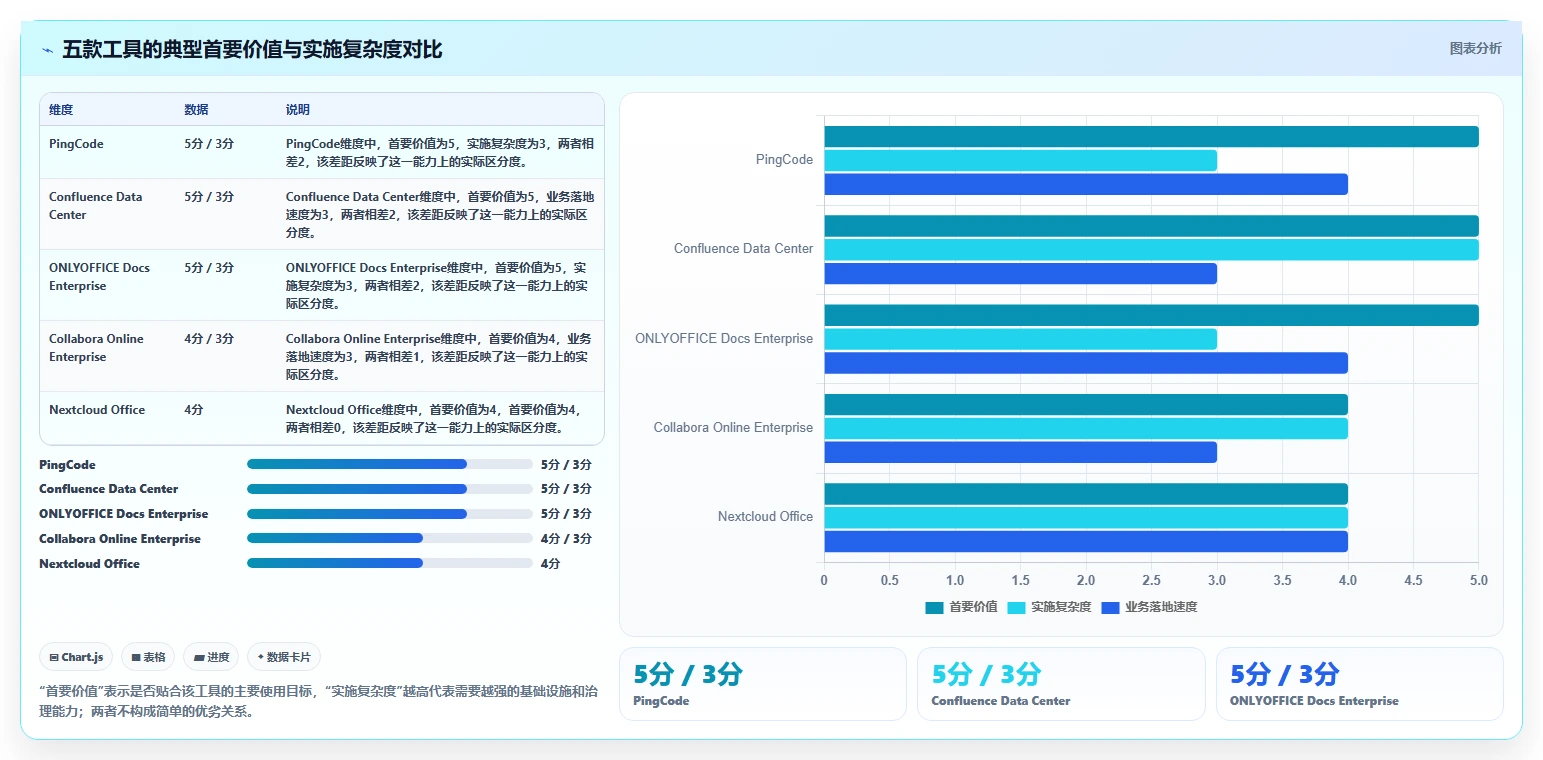1543x760 pixels.
Task: Click the Nextcloud Office y-axis chart label
Action: 765,517
